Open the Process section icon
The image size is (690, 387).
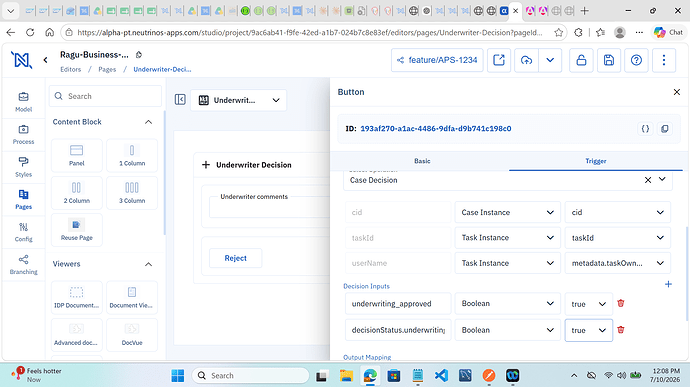coord(23,134)
